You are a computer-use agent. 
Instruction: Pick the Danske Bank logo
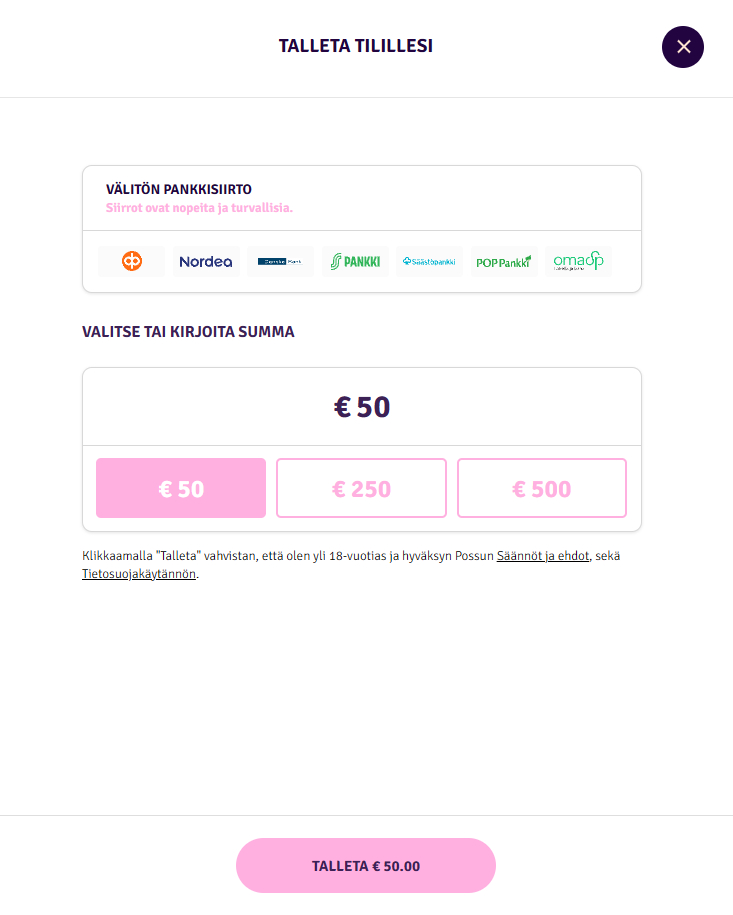coord(280,261)
